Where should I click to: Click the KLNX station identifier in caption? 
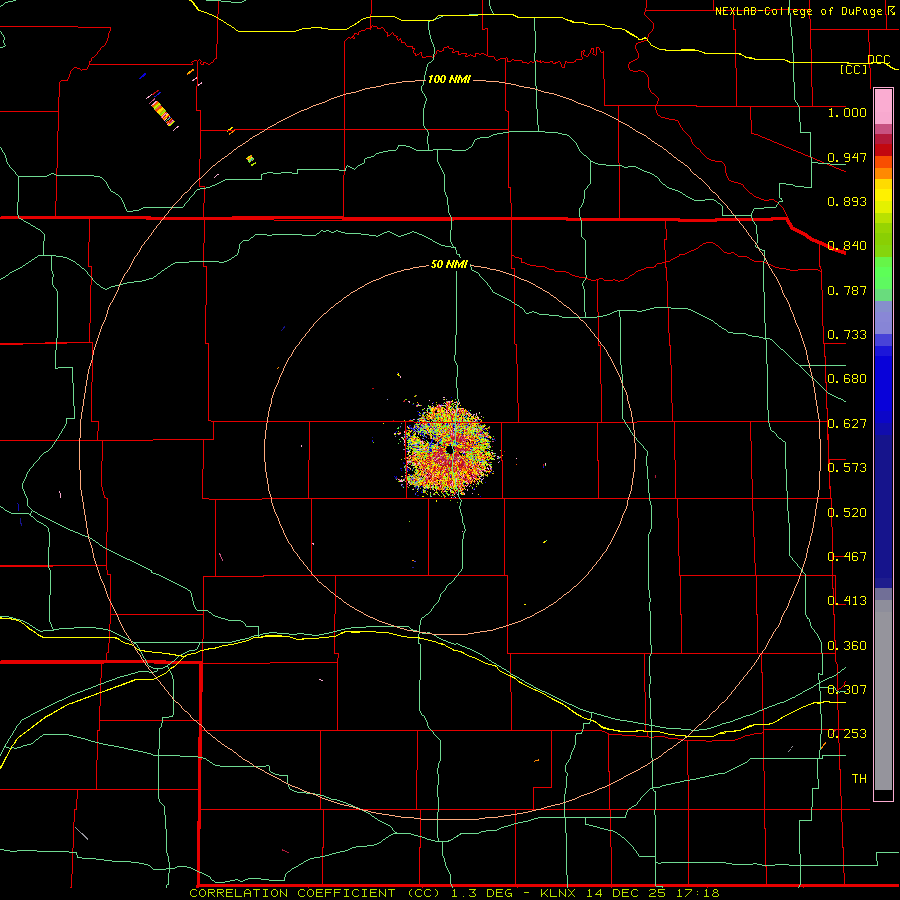click(560, 893)
